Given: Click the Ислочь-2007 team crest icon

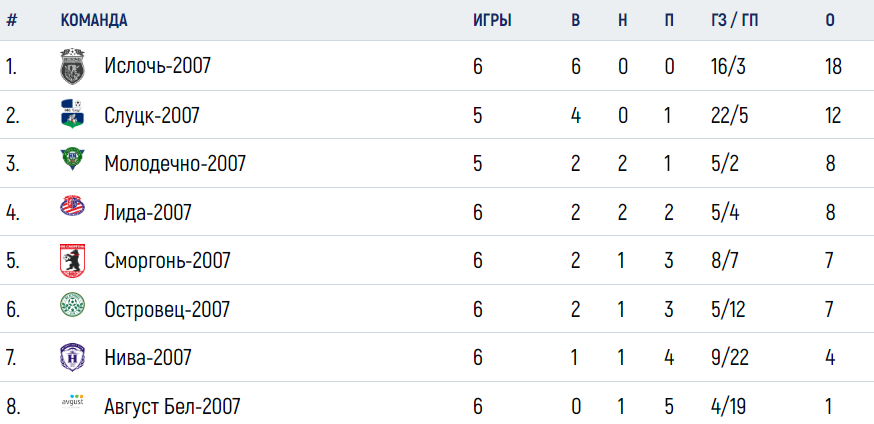Looking at the screenshot, I should [x=72, y=66].
